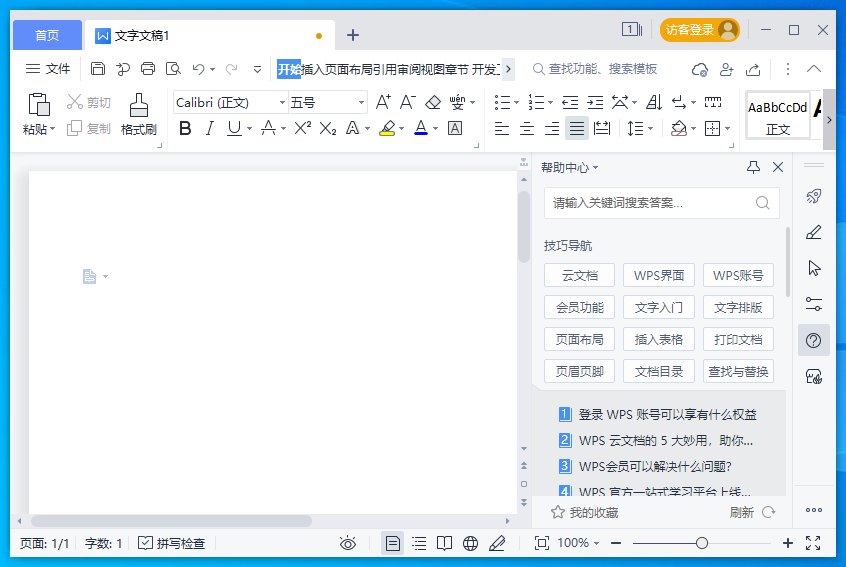The image size is (846, 567).
Task: Open Print Preview icon
Action: [x=173, y=69]
